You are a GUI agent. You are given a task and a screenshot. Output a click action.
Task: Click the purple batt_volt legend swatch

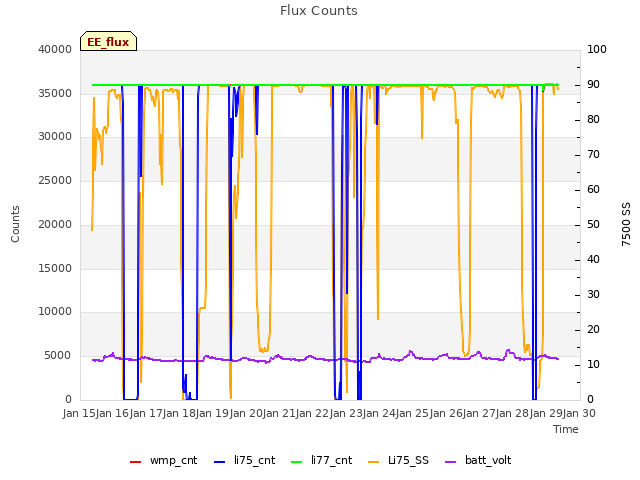pyautogui.click(x=450, y=462)
